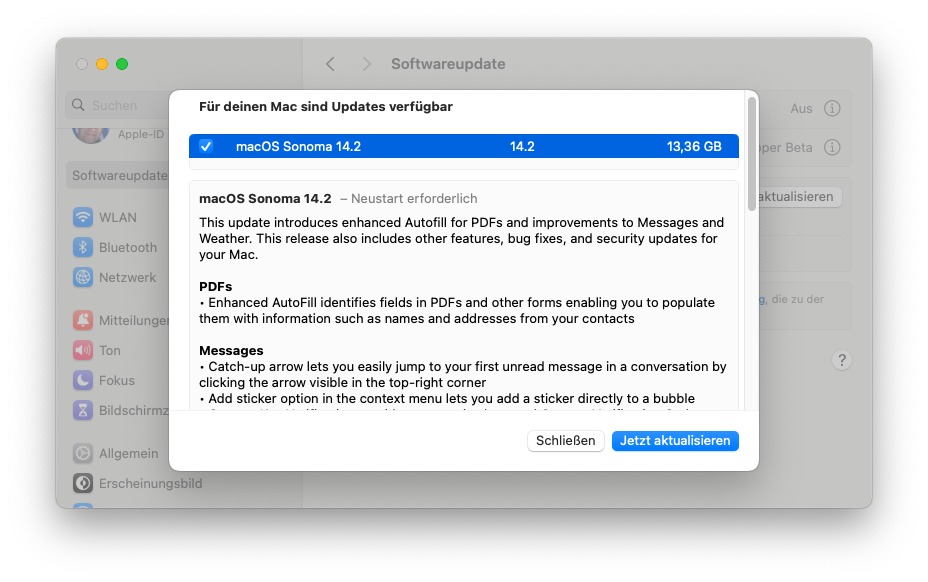
Task: Click the green fullscreen window button
Action: click(122, 64)
